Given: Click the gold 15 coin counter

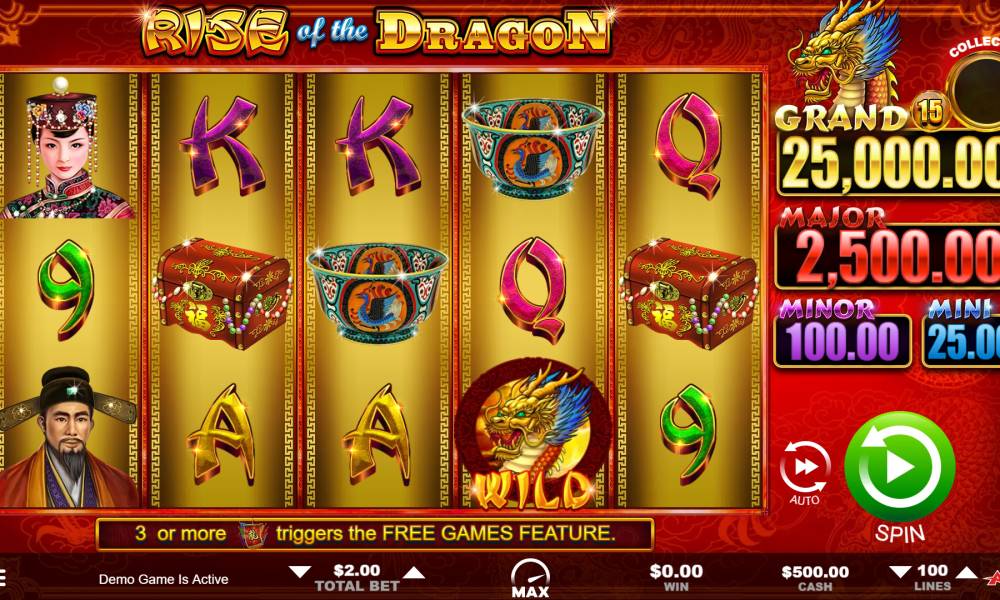Looking at the screenshot, I should (930, 111).
